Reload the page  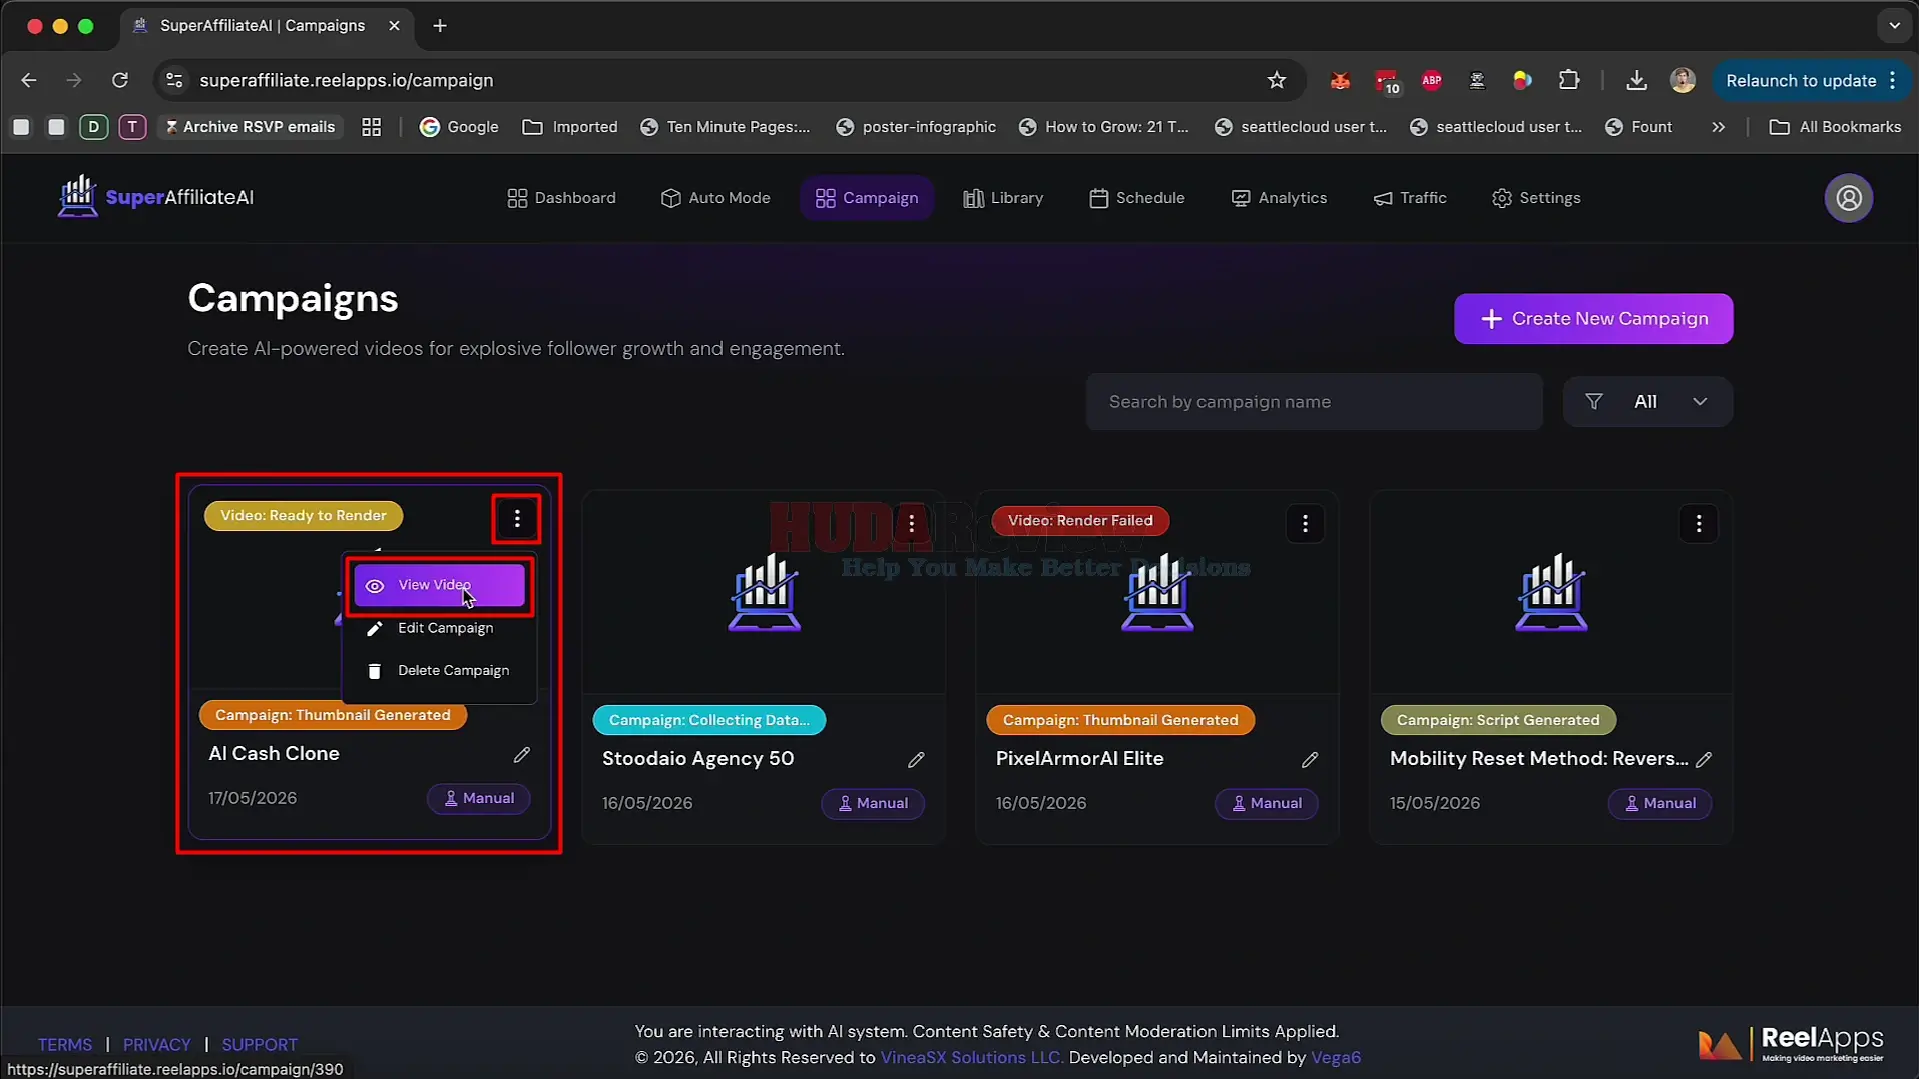point(120,80)
